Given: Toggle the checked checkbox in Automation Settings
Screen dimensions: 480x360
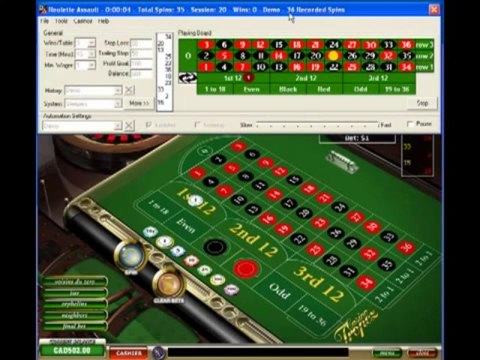Looking at the screenshot, I should tap(149, 125).
